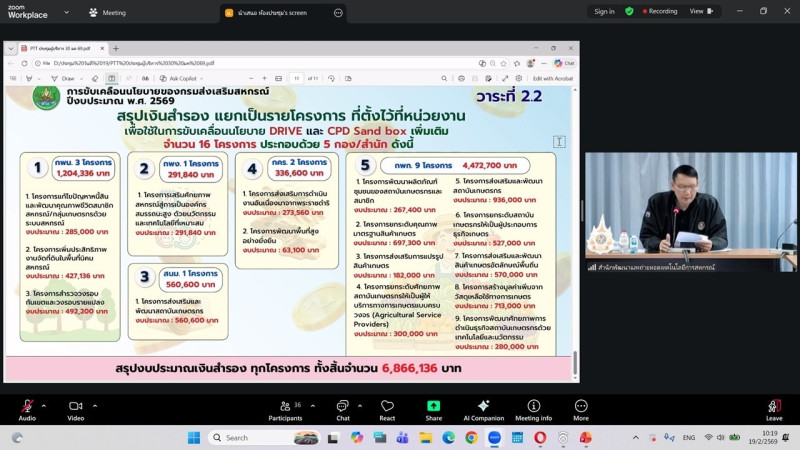Turn on camera with the Video button
The image size is (800, 450).
[x=75, y=408]
